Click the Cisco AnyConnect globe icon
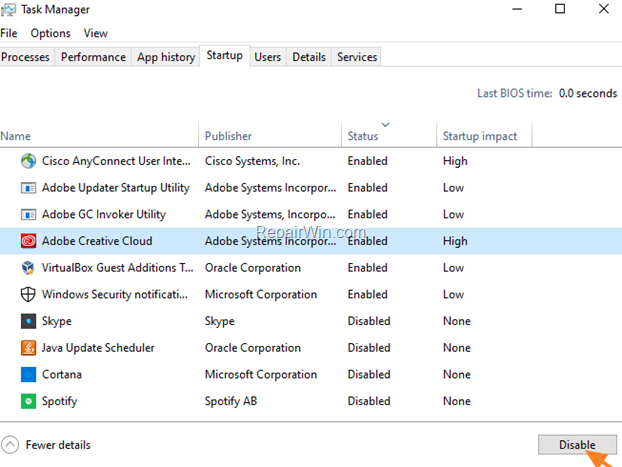This screenshot has height=467, width=622. tap(28, 161)
